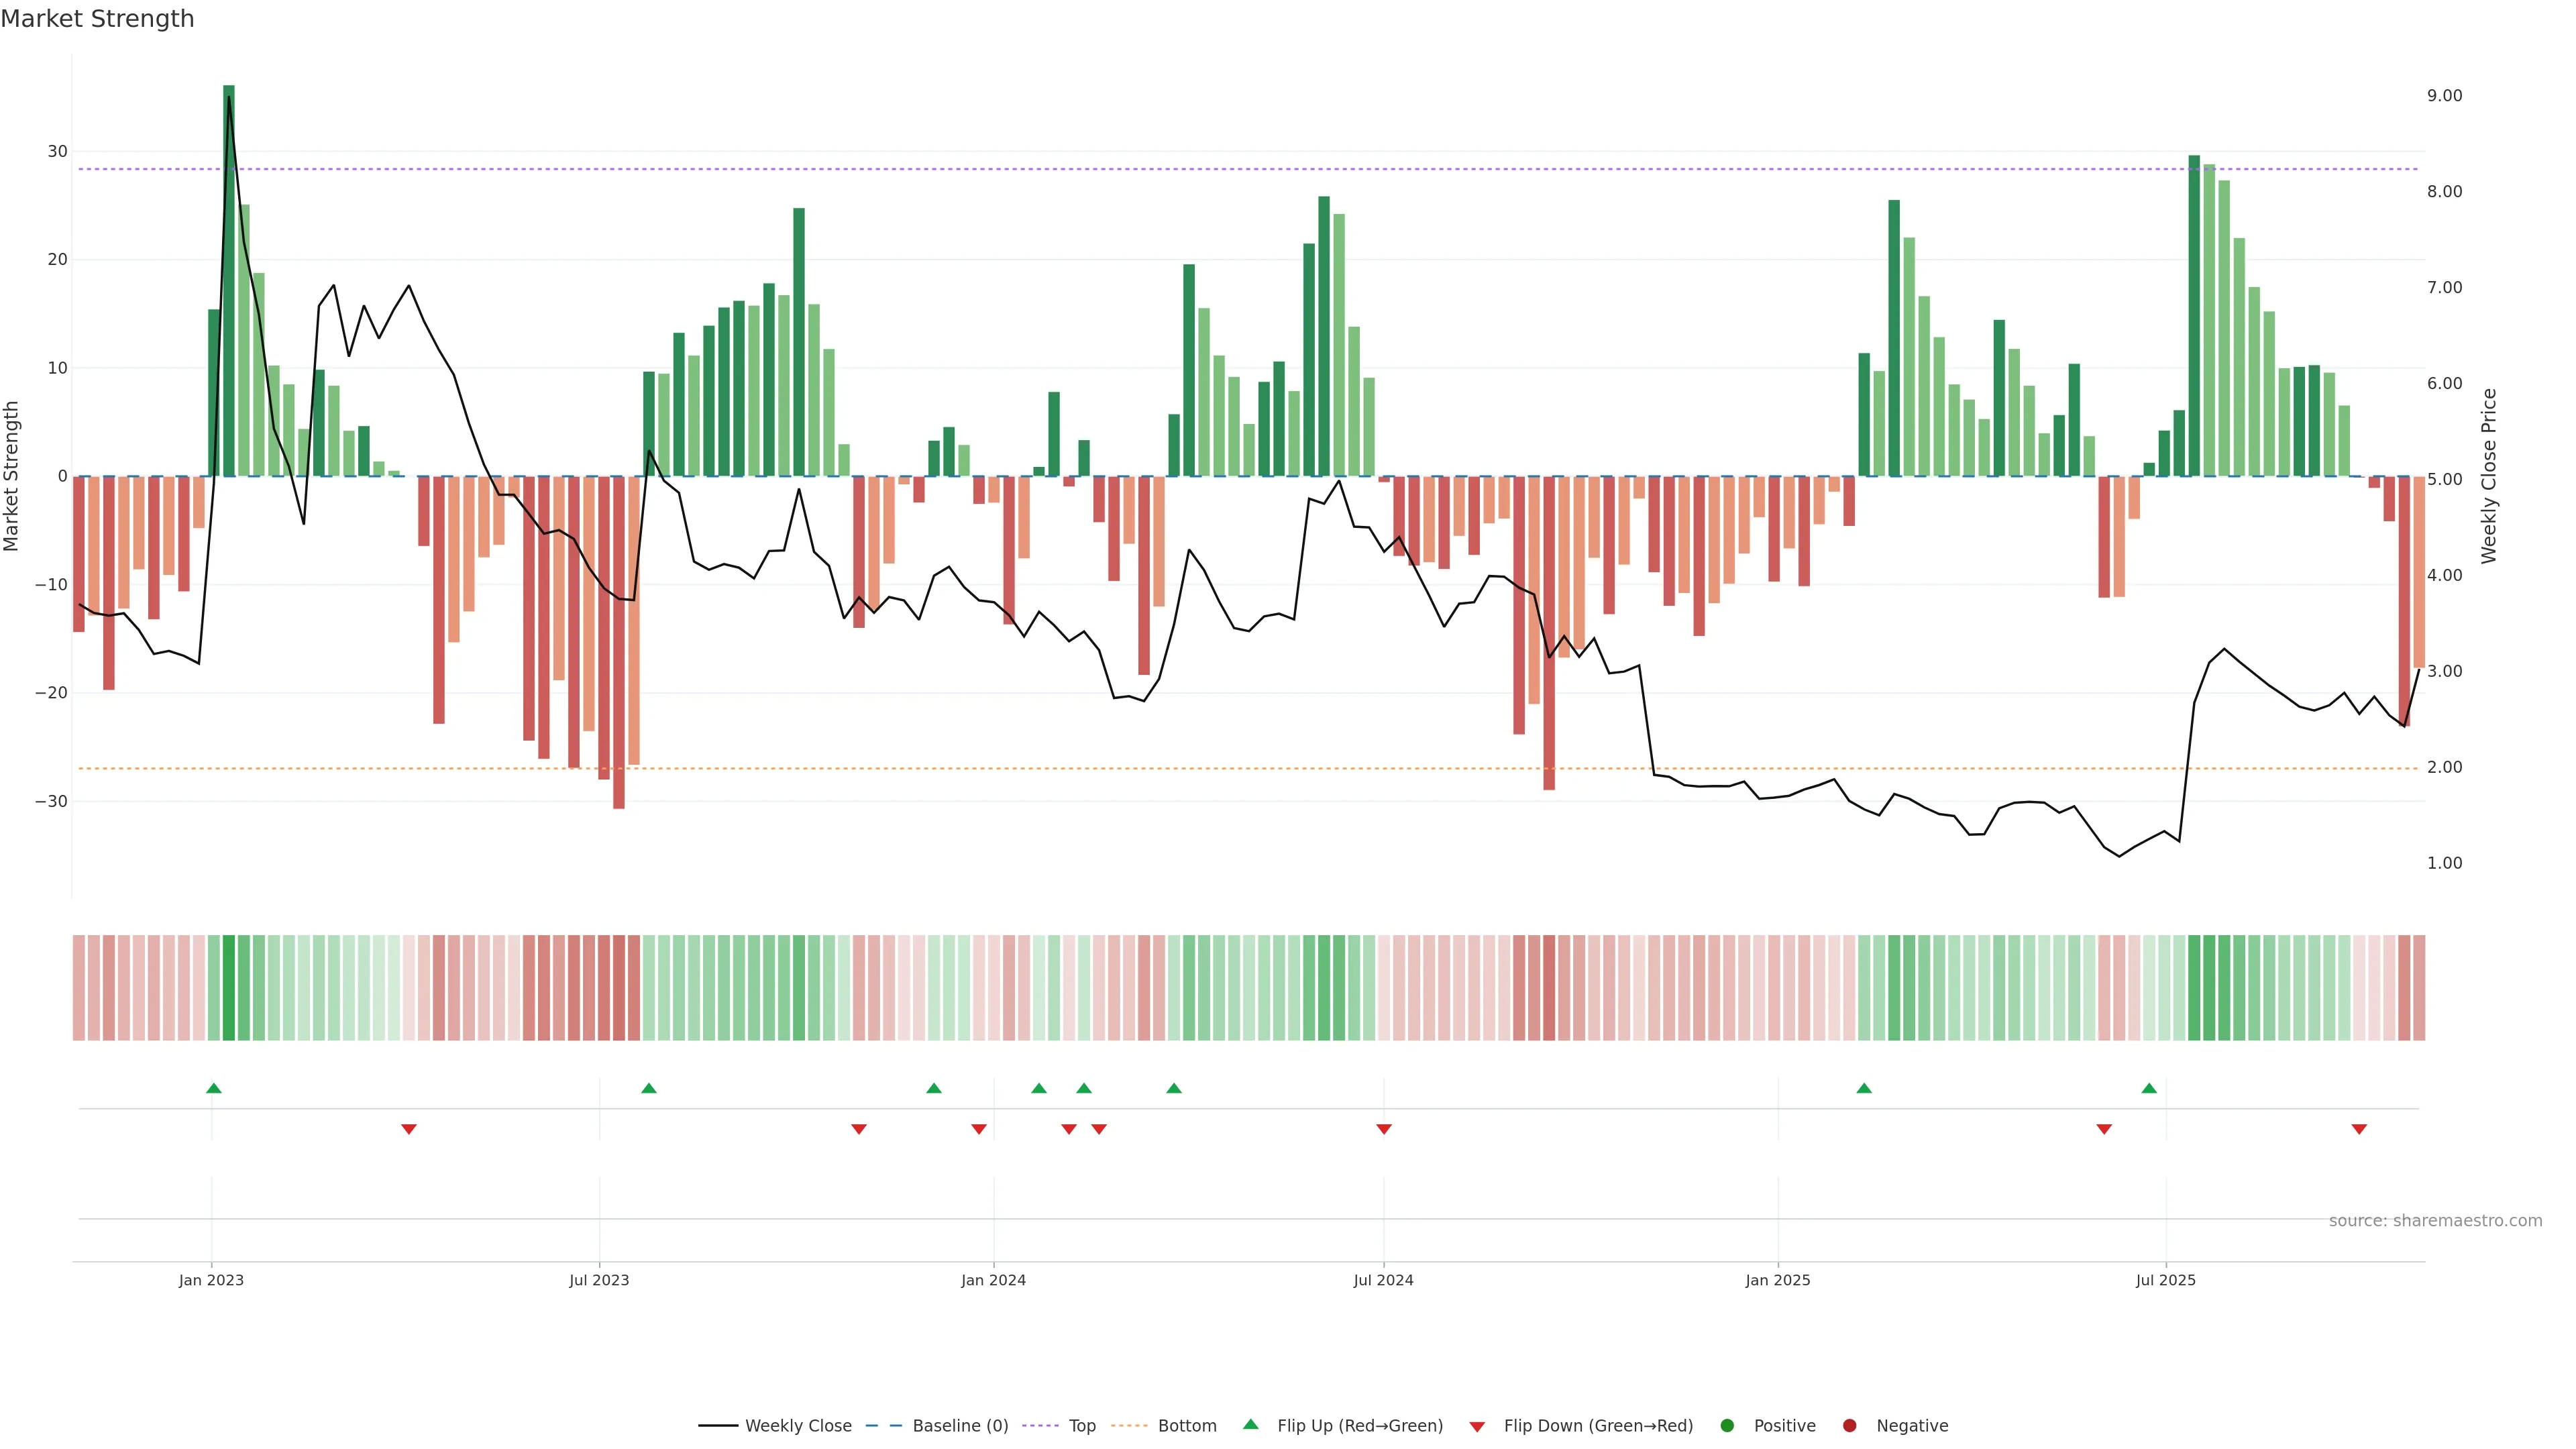The height and width of the screenshot is (1449, 2576).
Task: Click the Jul 2025 x-axis label
Action: click(2165, 1280)
